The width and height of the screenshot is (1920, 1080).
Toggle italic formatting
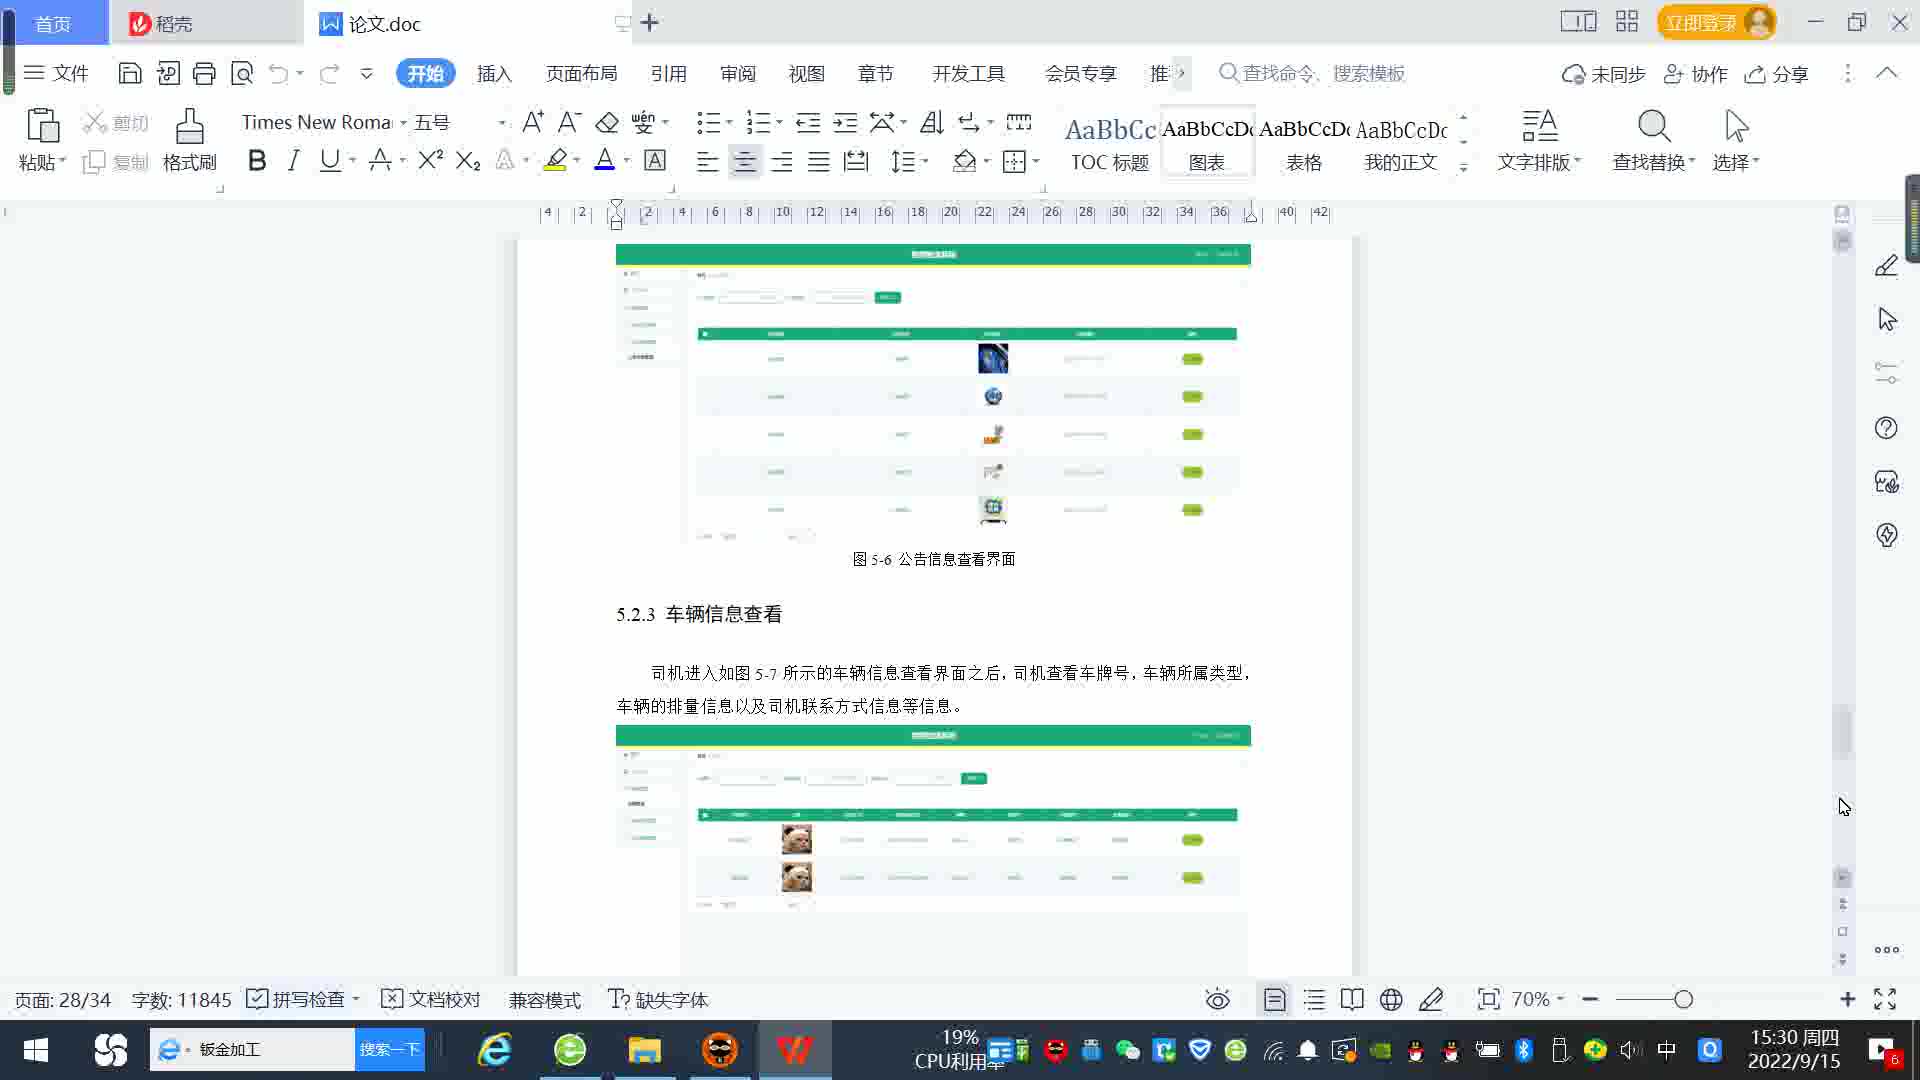(x=293, y=161)
